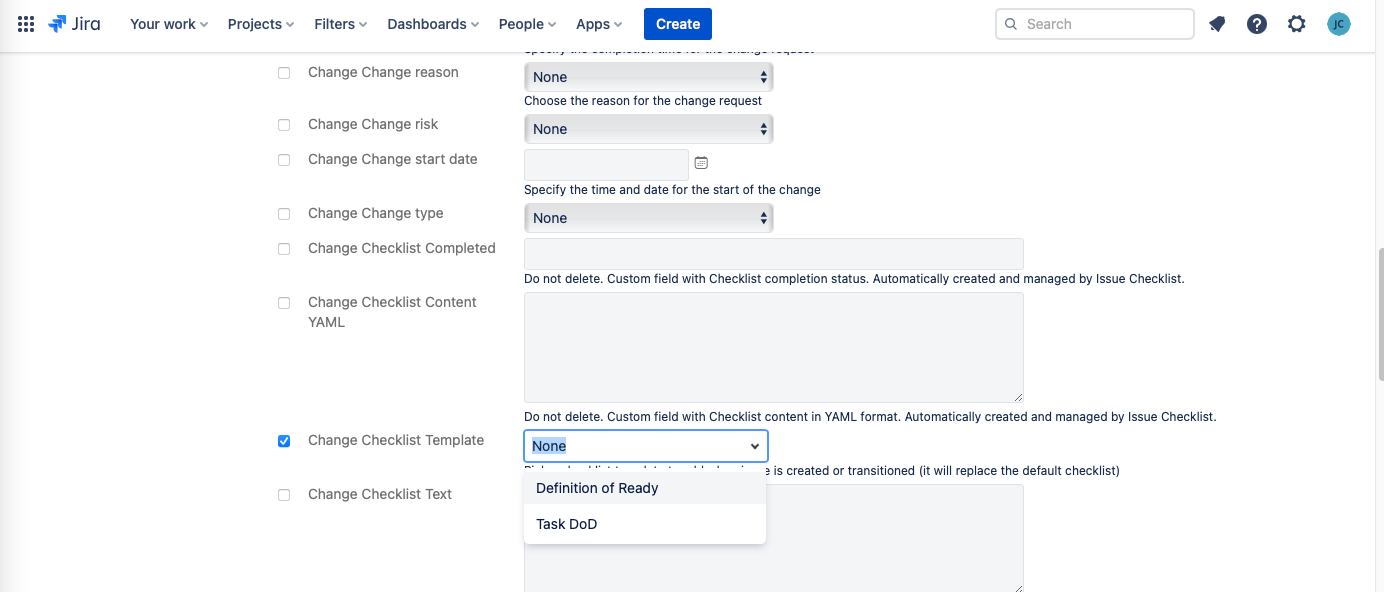1384x592 pixels.
Task: Open the Change type dropdown
Action: click(648, 218)
